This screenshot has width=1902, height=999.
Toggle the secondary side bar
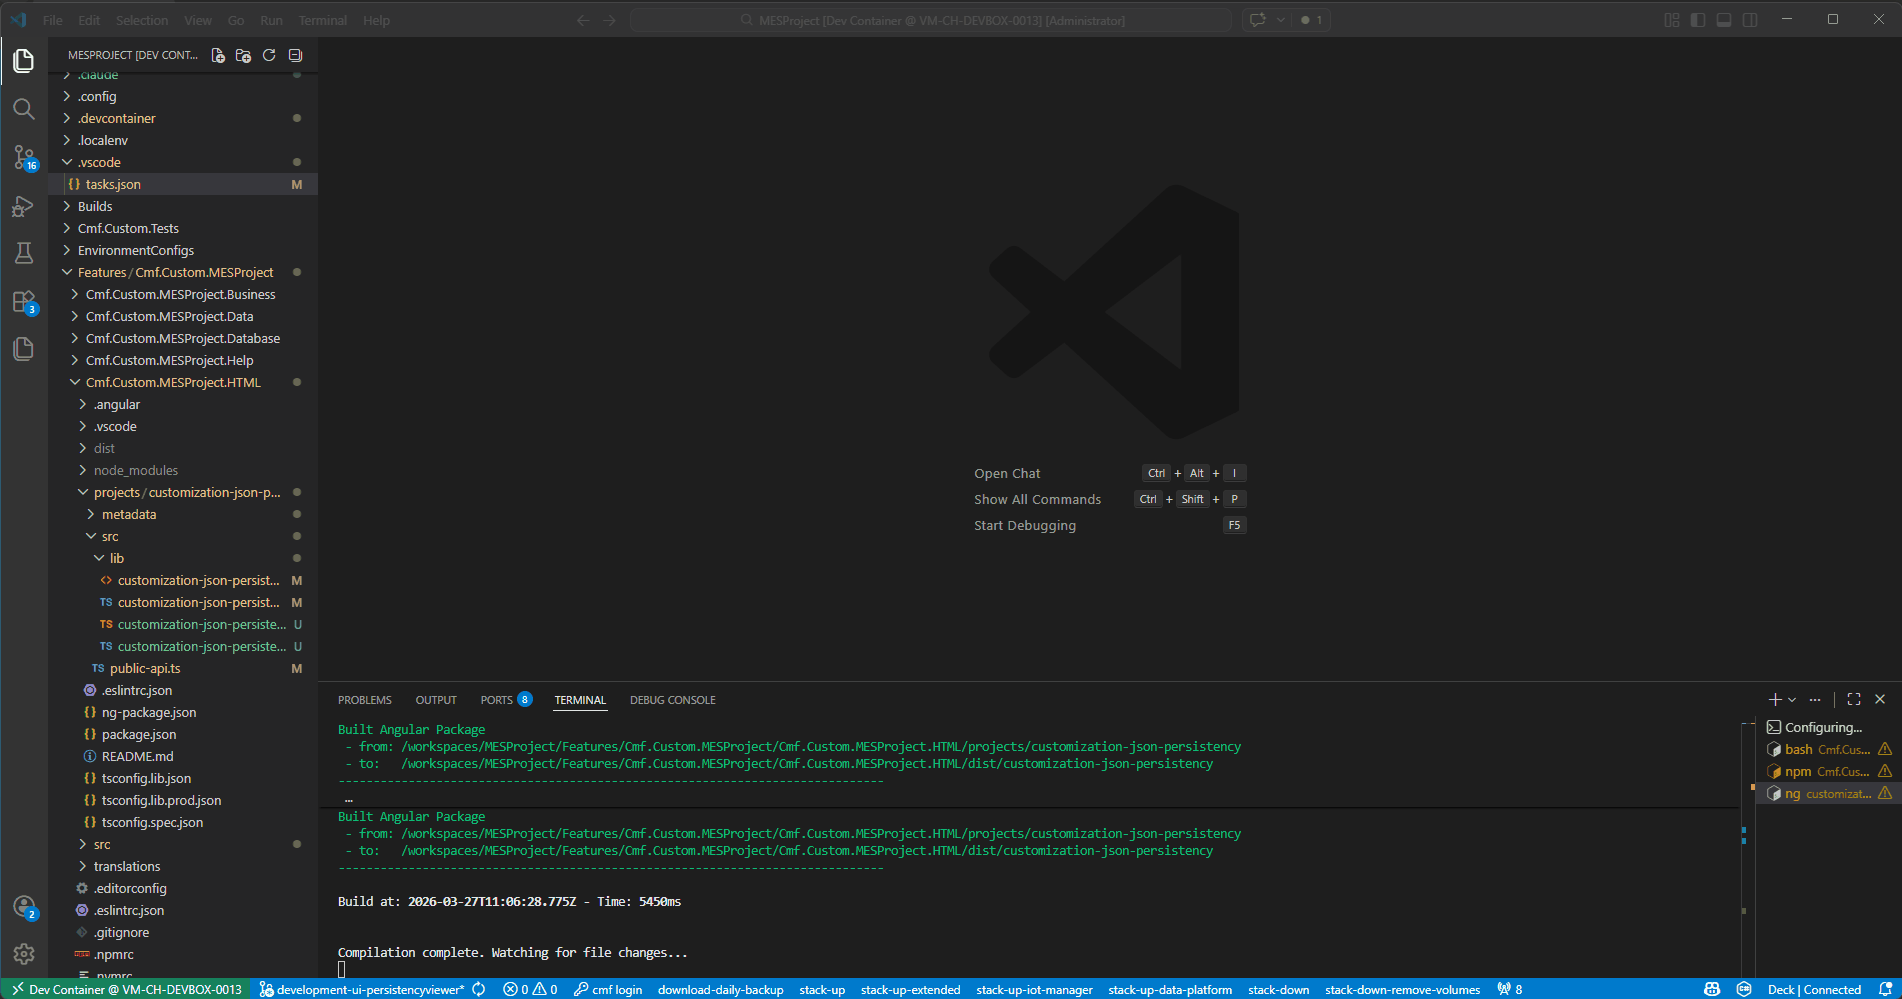pyautogui.click(x=1750, y=20)
